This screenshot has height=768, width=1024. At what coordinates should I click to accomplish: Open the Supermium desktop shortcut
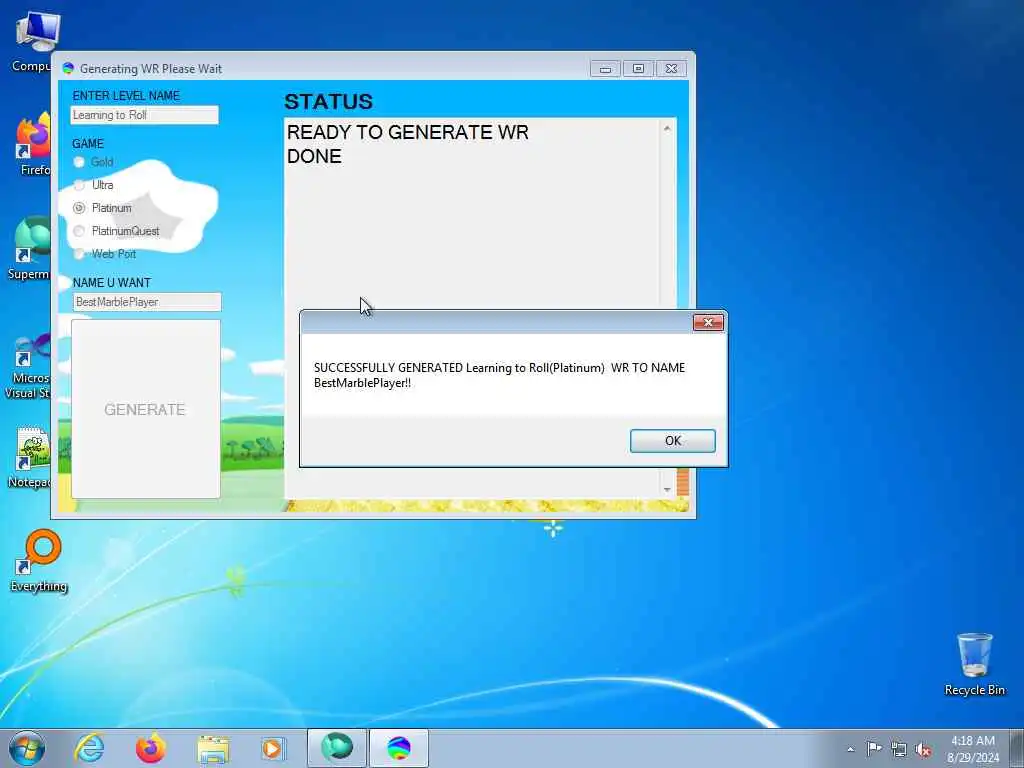(30, 248)
